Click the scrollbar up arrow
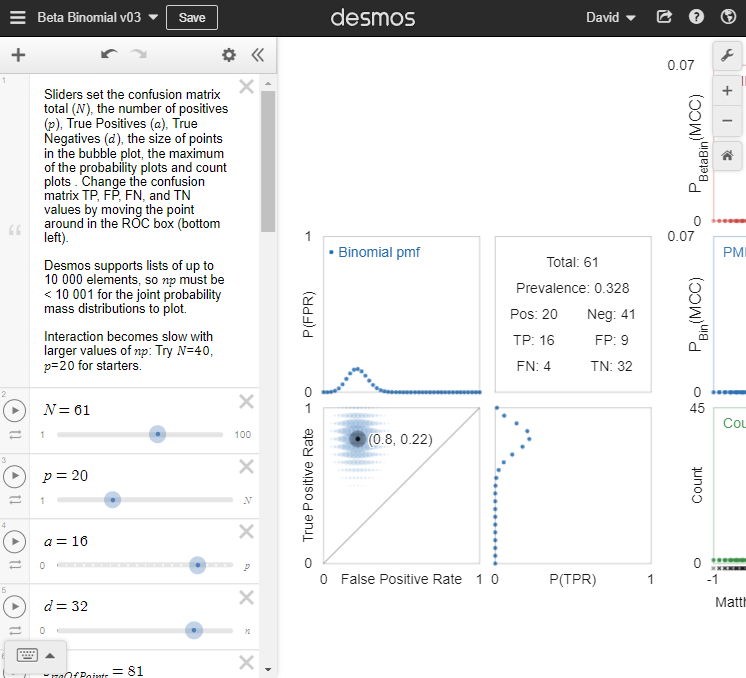This screenshot has width=746, height=678. [268, 83]
